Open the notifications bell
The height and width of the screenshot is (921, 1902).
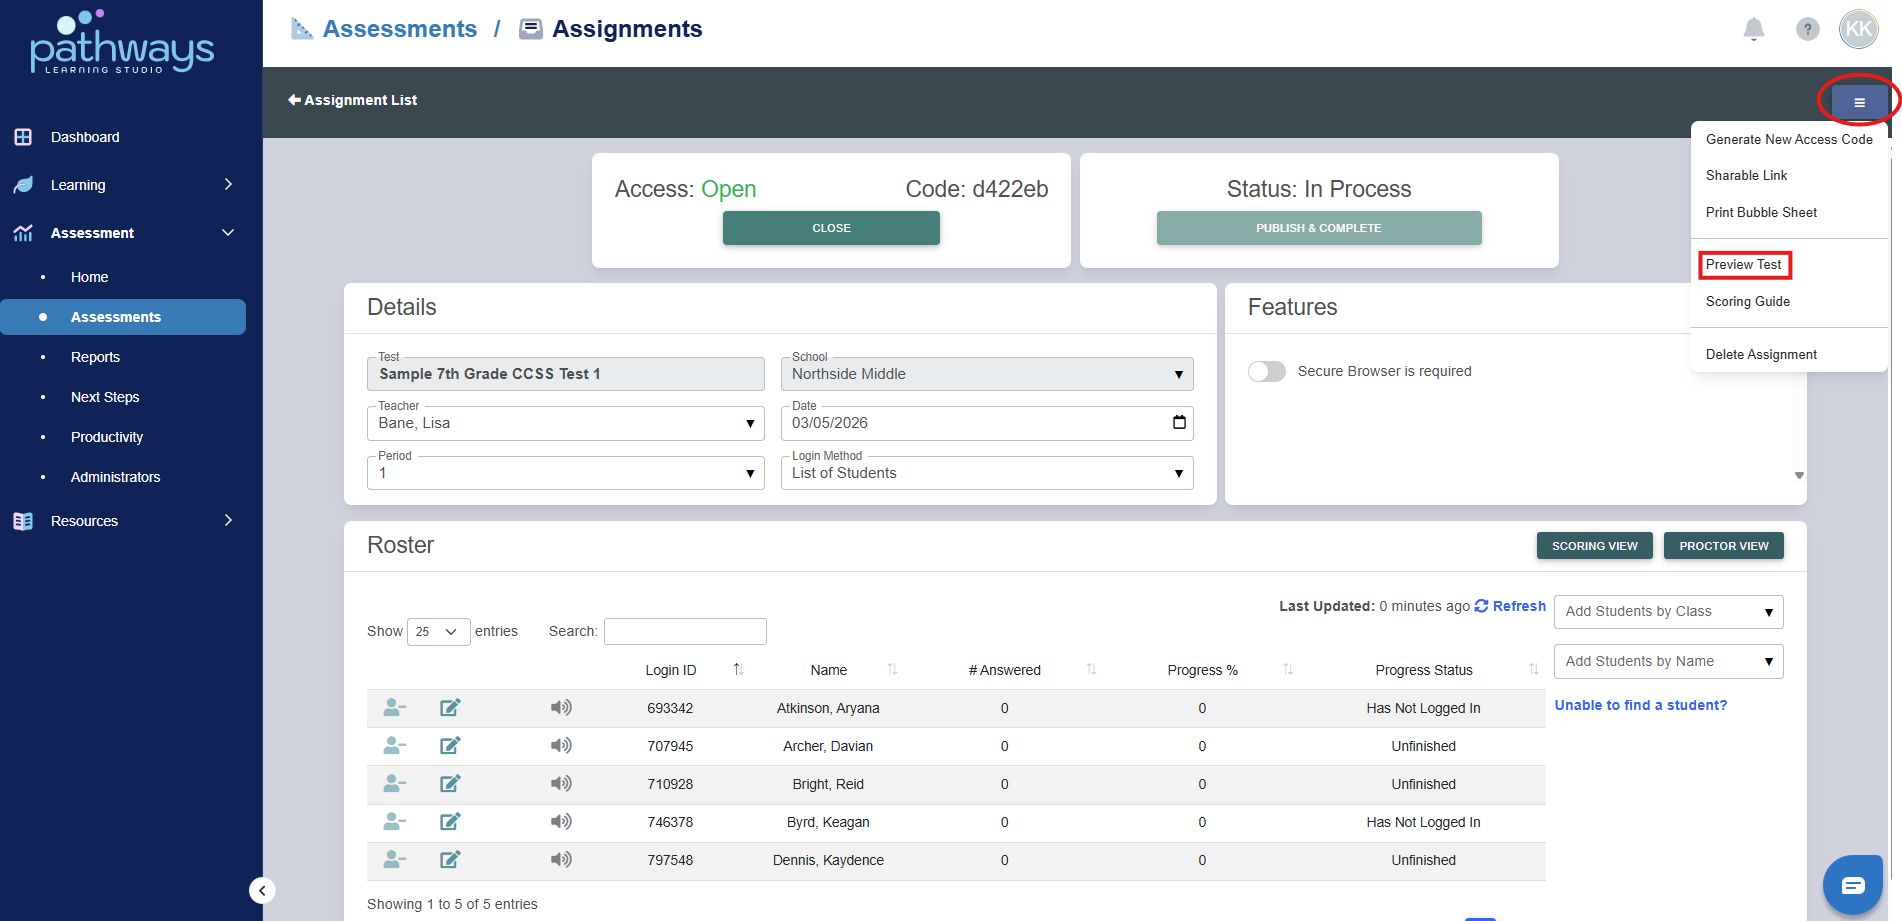[1753, 29]
